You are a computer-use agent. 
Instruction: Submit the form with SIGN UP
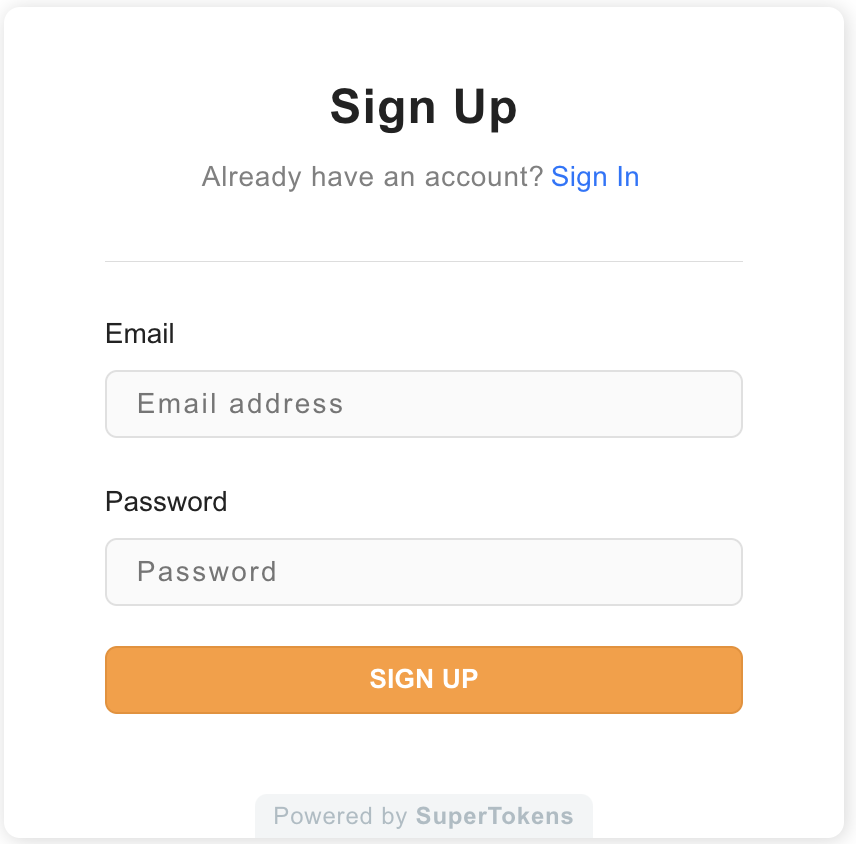(x=423, y=680)
